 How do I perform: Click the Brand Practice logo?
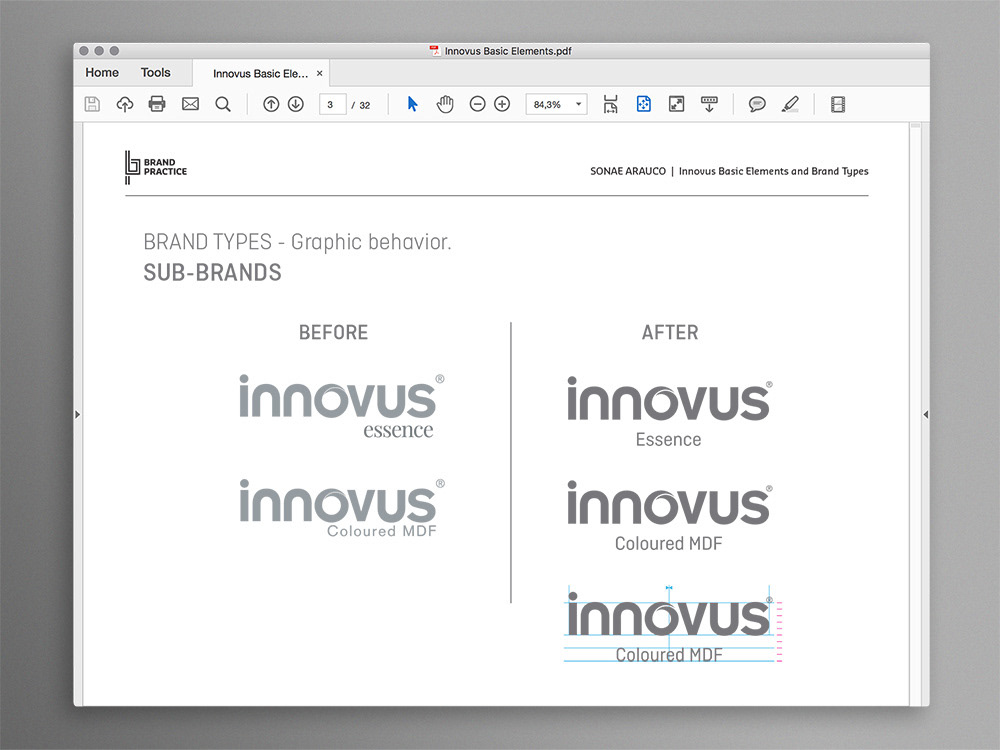156,168
